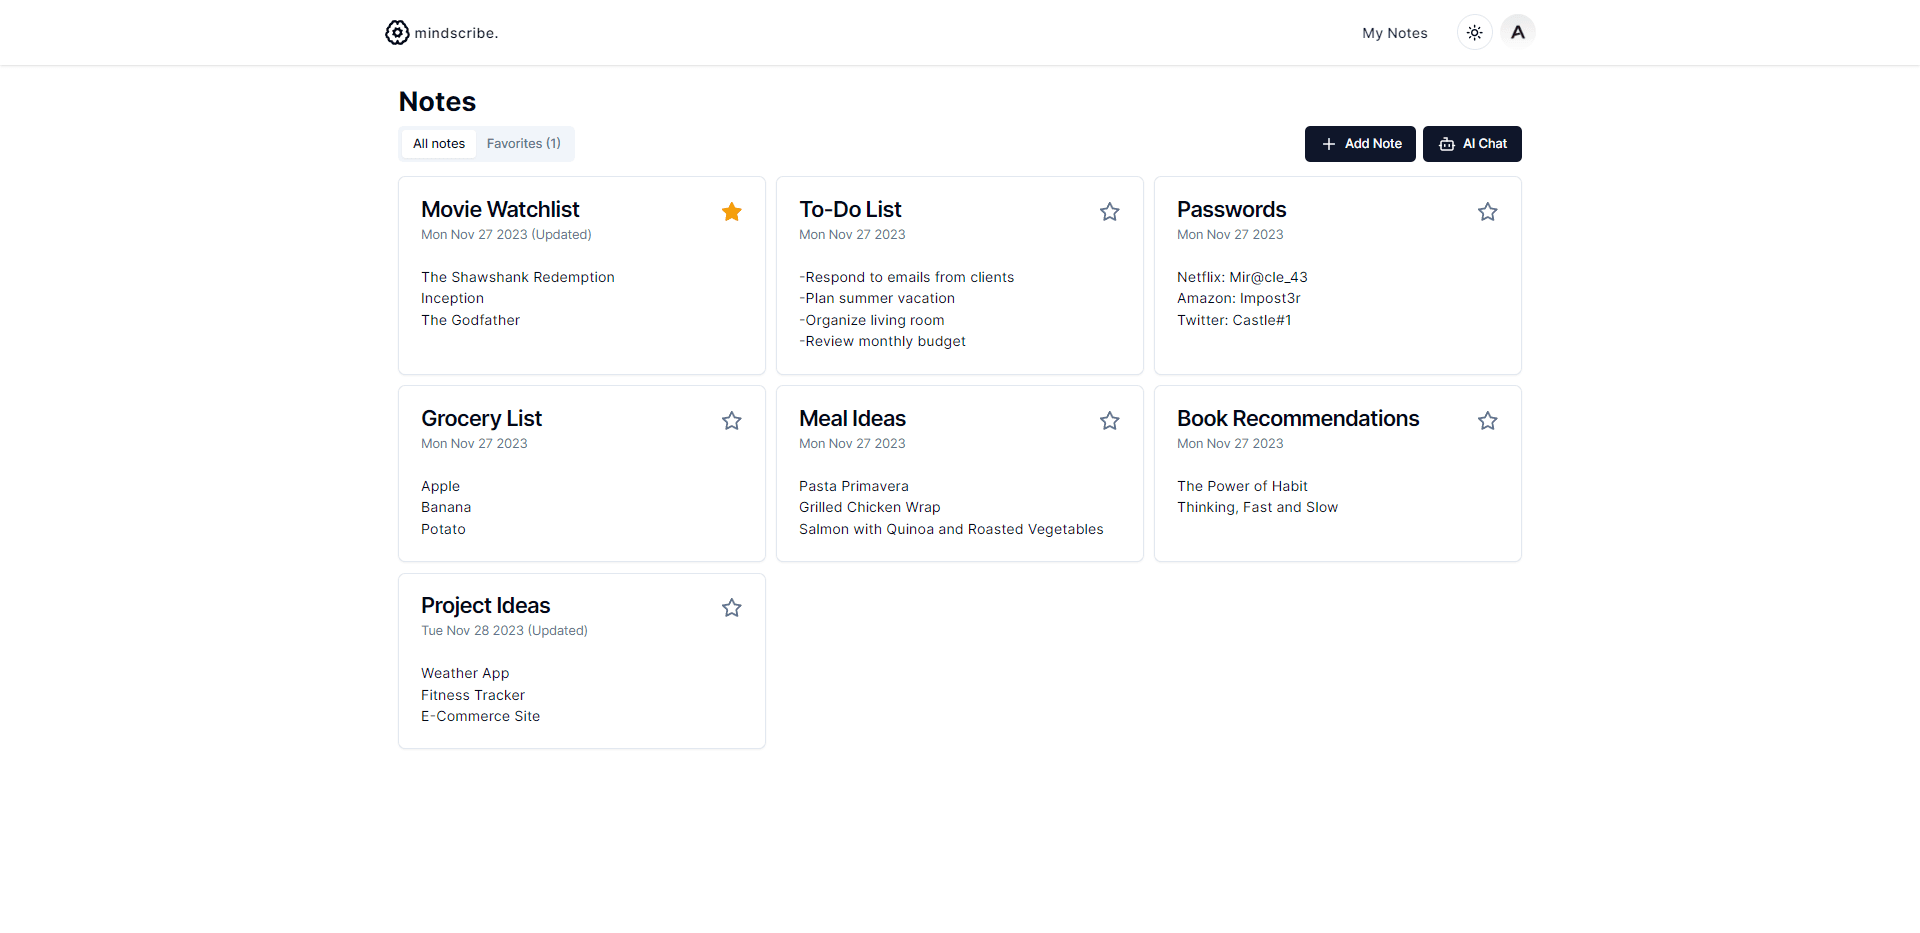Click "Salmon with Quinoa and Roasted Vegetables"
This screenshot has width=1920, height=933.
951,529
